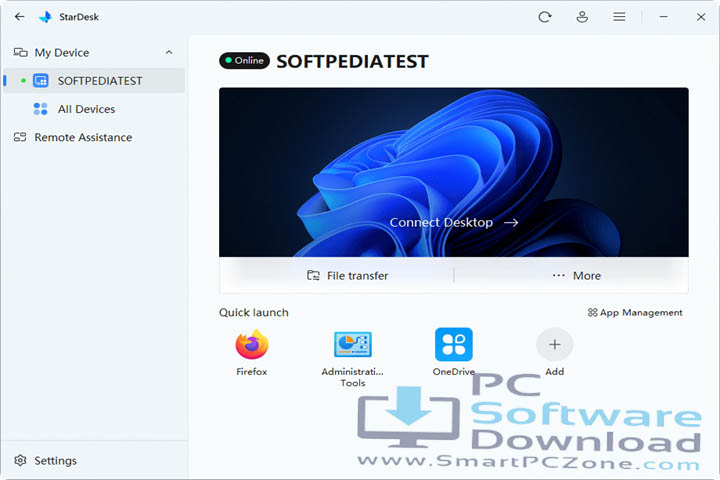Screen dimensions: 720x480
Task: Select My Device in sidebar
Action: (x=94, y=52)
